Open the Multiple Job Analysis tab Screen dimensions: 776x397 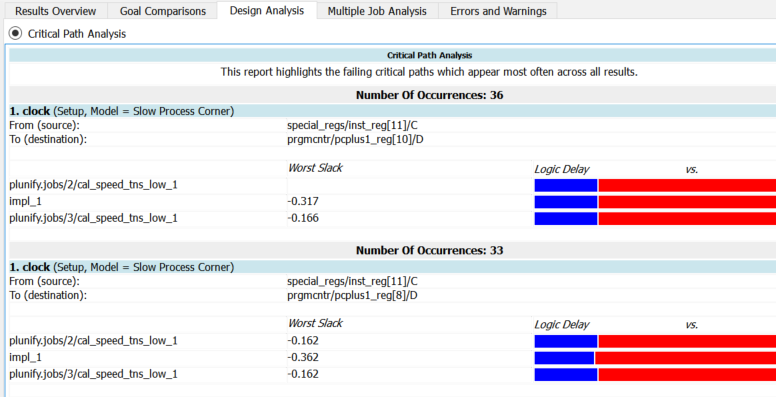point(377,11)
